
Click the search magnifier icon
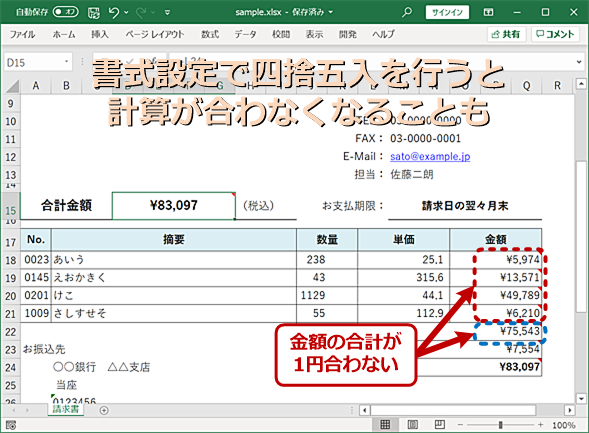pyautogui.click(x=406, y=12)
